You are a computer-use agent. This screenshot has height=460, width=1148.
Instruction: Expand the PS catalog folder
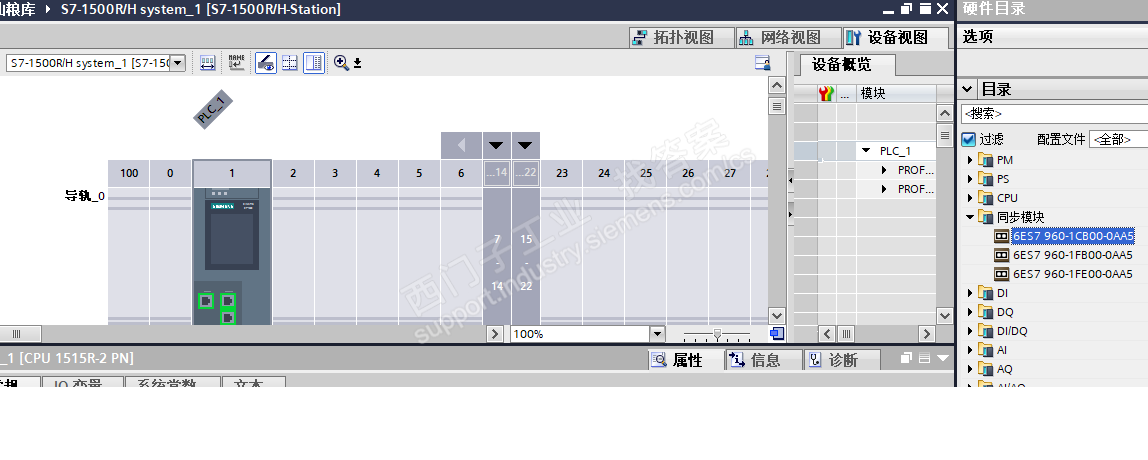click(x=970, y=179)
